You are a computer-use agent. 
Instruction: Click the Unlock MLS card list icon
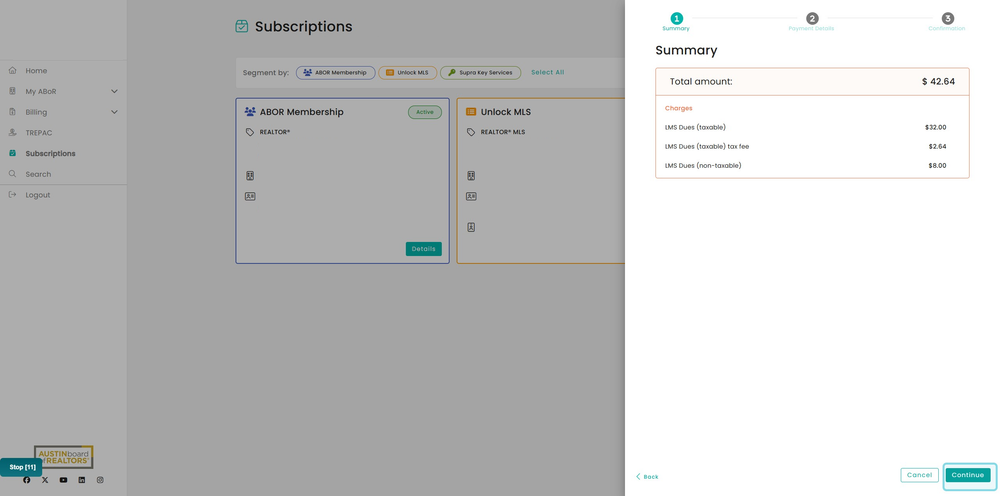(471, 112)
